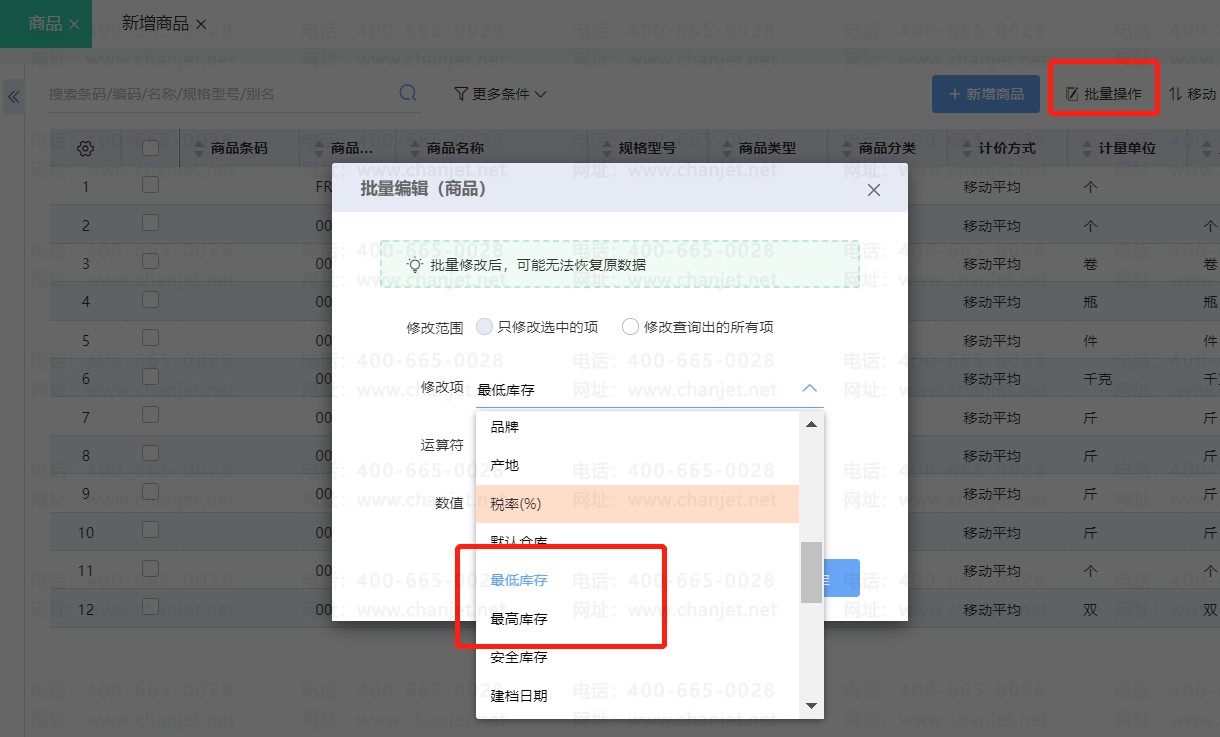The width and height of the screenshot is (1220, 737).
Task: Switch to the 新增商品 tab
Action: pos(155,23)
